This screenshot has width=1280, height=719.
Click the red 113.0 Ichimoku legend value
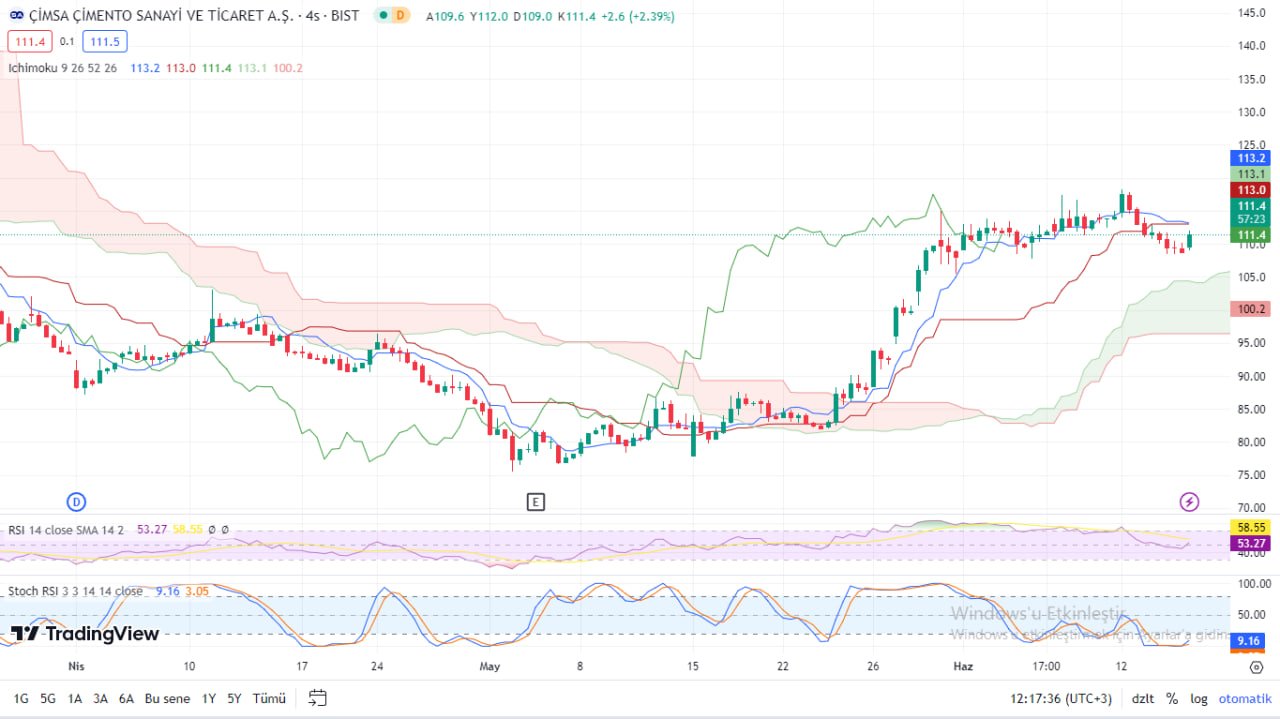pos(180,68)
